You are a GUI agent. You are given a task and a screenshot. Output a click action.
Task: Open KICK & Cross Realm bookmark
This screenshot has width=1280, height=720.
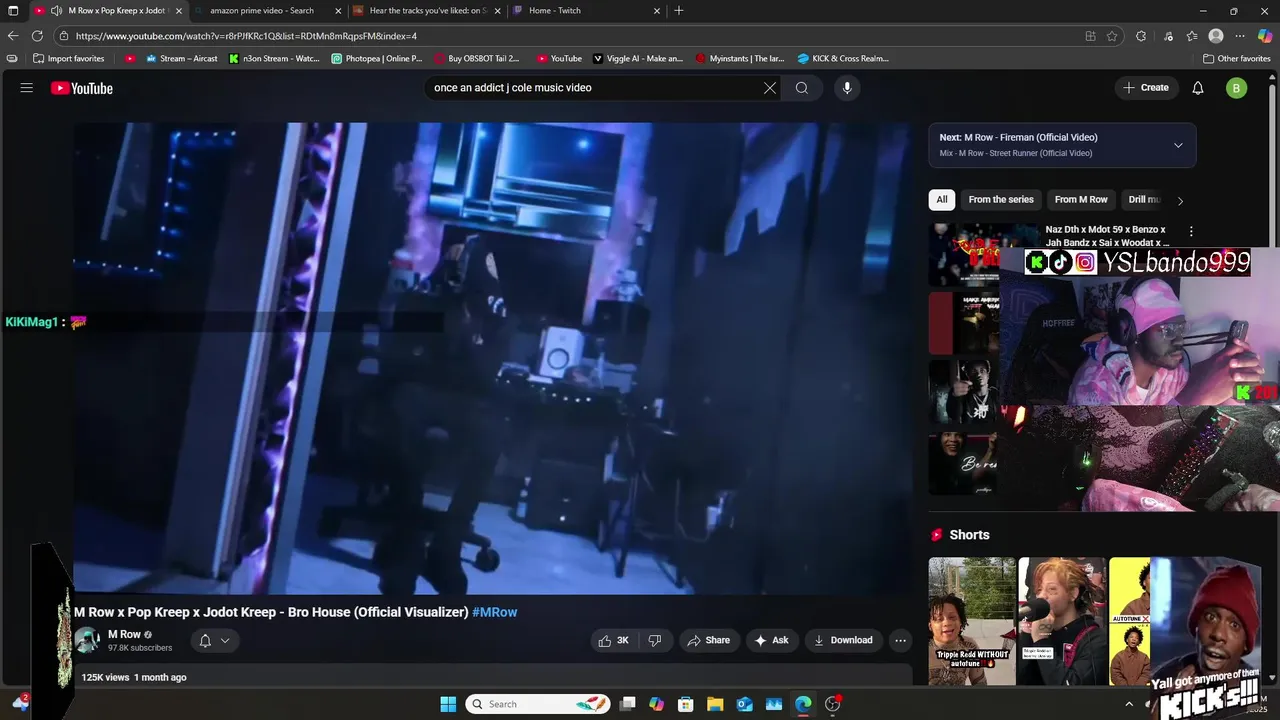click(843, 58)
